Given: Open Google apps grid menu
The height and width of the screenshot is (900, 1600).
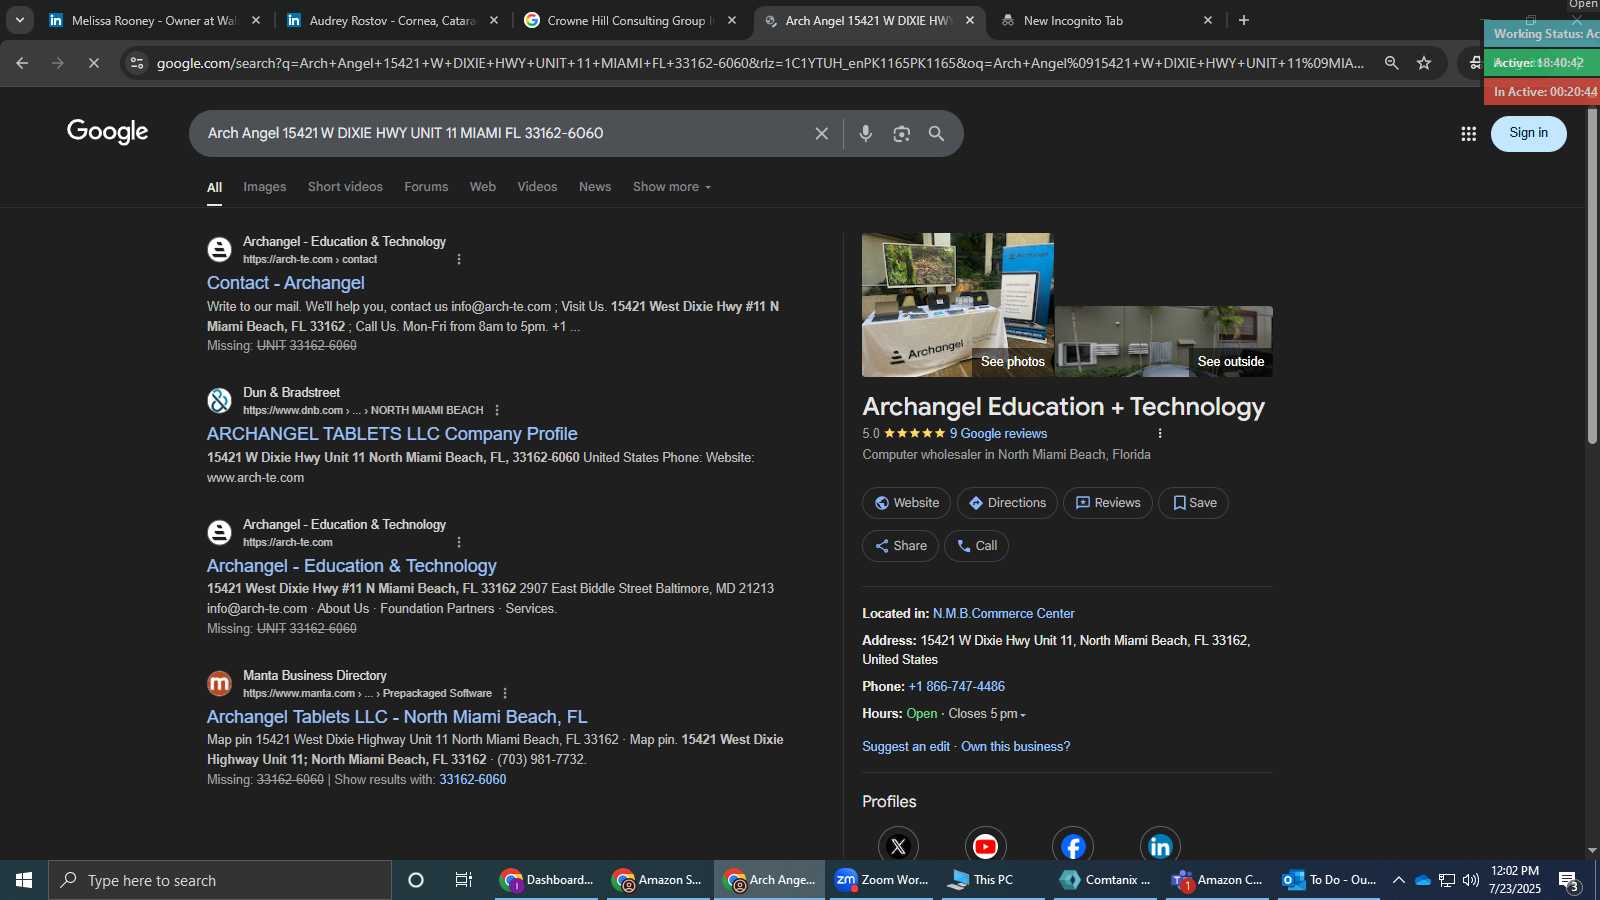Looking at the screenshot, I should point(1468,133).
